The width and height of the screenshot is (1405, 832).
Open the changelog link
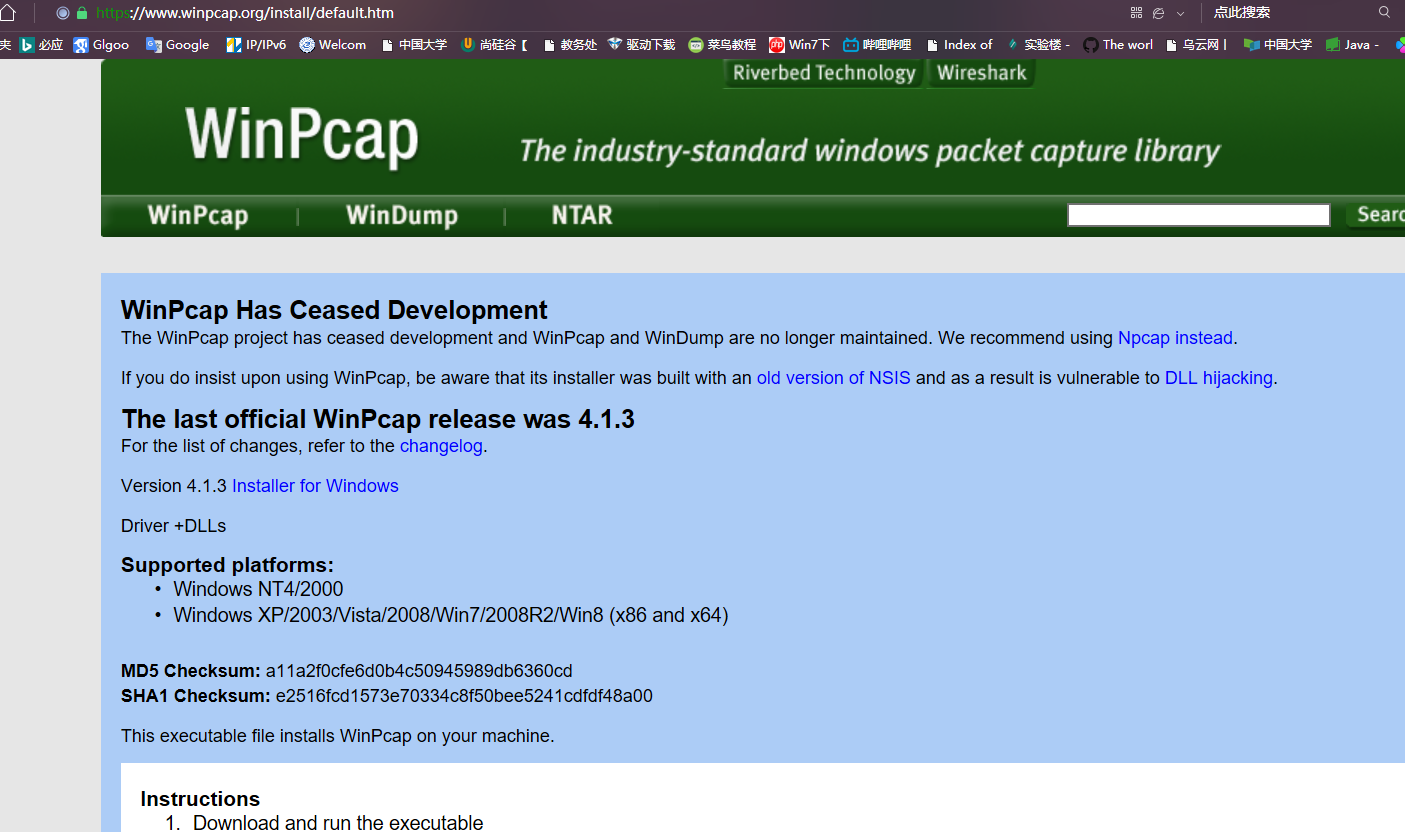[x=441, y=446]
